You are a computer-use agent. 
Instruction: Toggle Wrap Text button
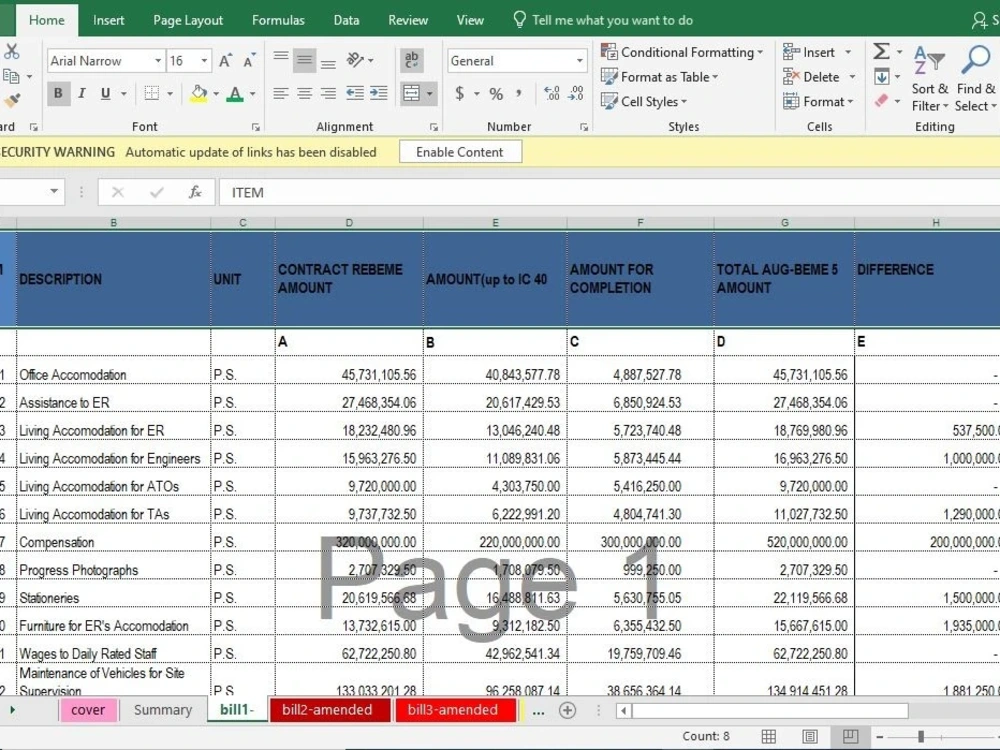click(411, 61)
